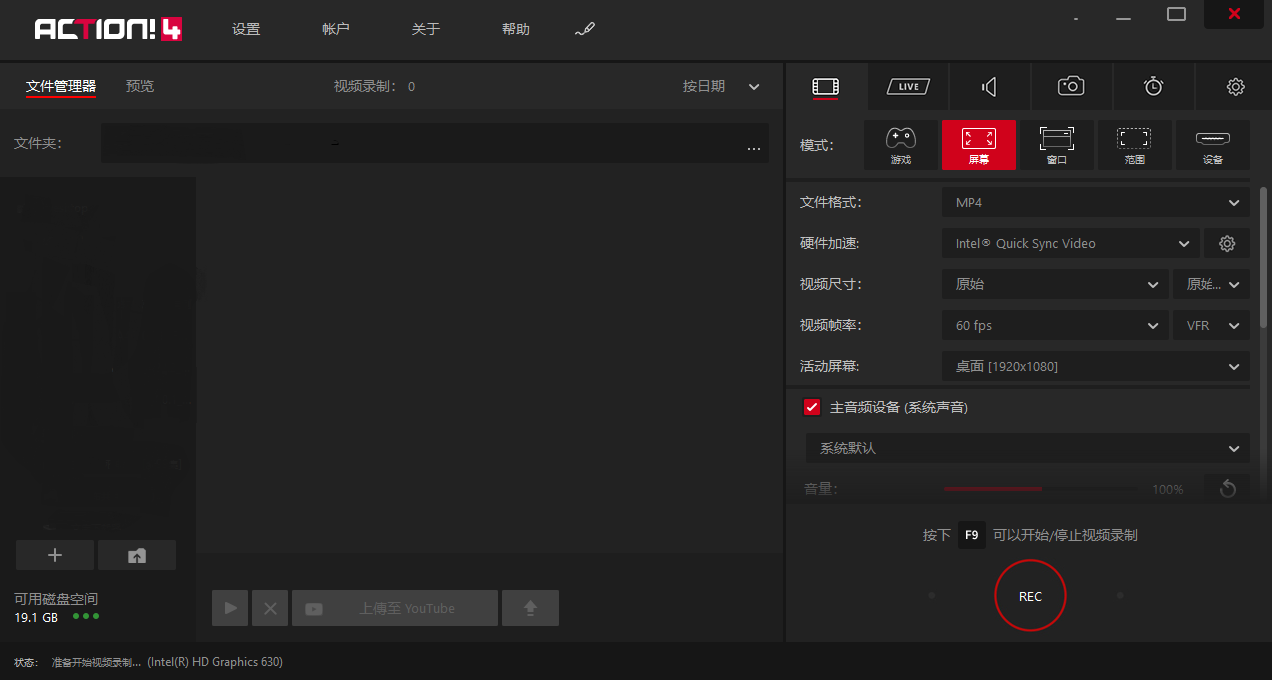Open the 按日期 sort dropdown
This screenshot has height=680, width=1272.
(x=722, y=86)
